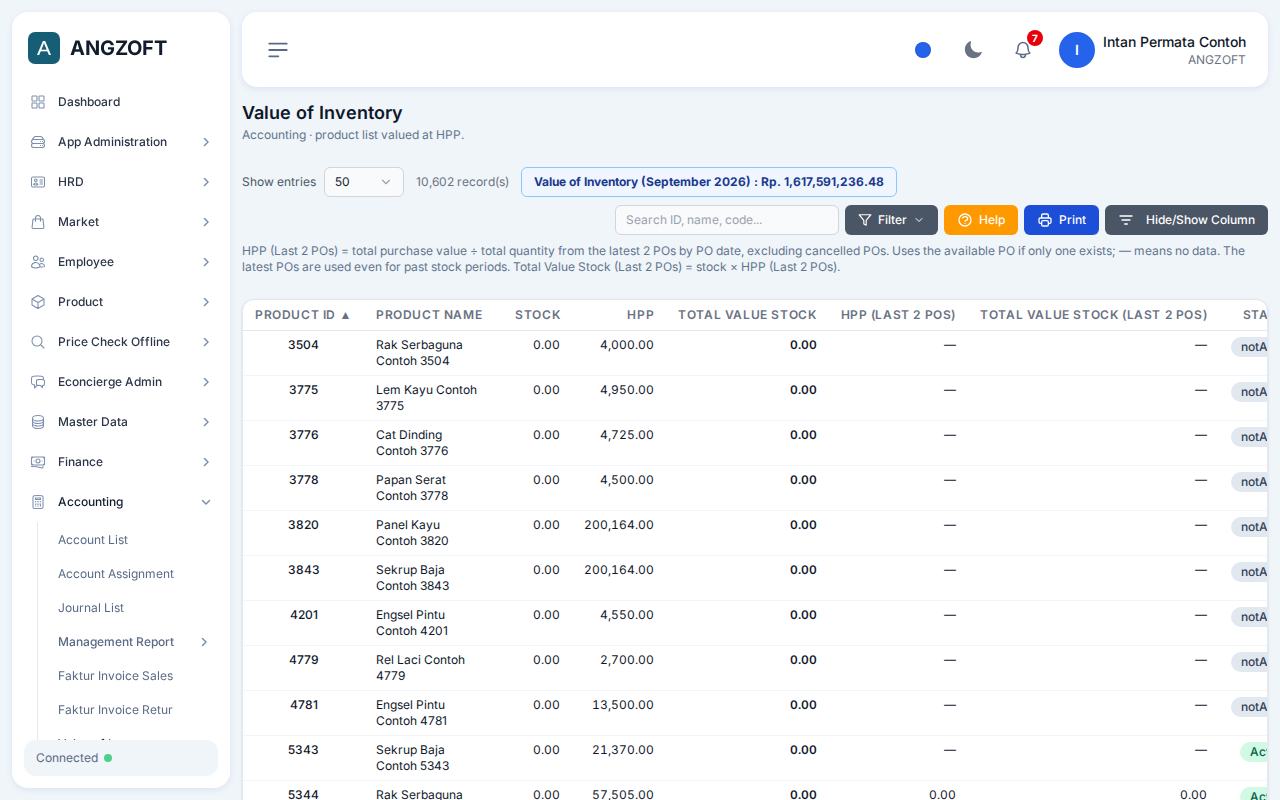Open Dashboard from the sidebar
The width and height of the screenshot is (1280, 800).
(x=121, y=102)
